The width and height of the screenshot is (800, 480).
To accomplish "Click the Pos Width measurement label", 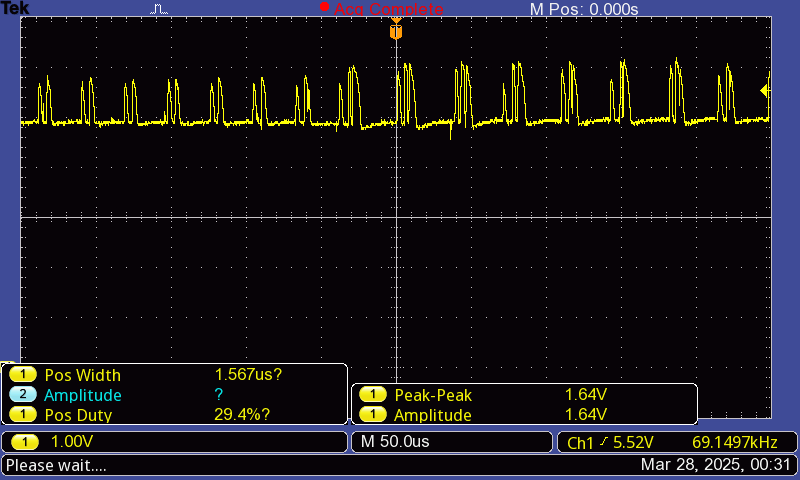I will (83, 375).
